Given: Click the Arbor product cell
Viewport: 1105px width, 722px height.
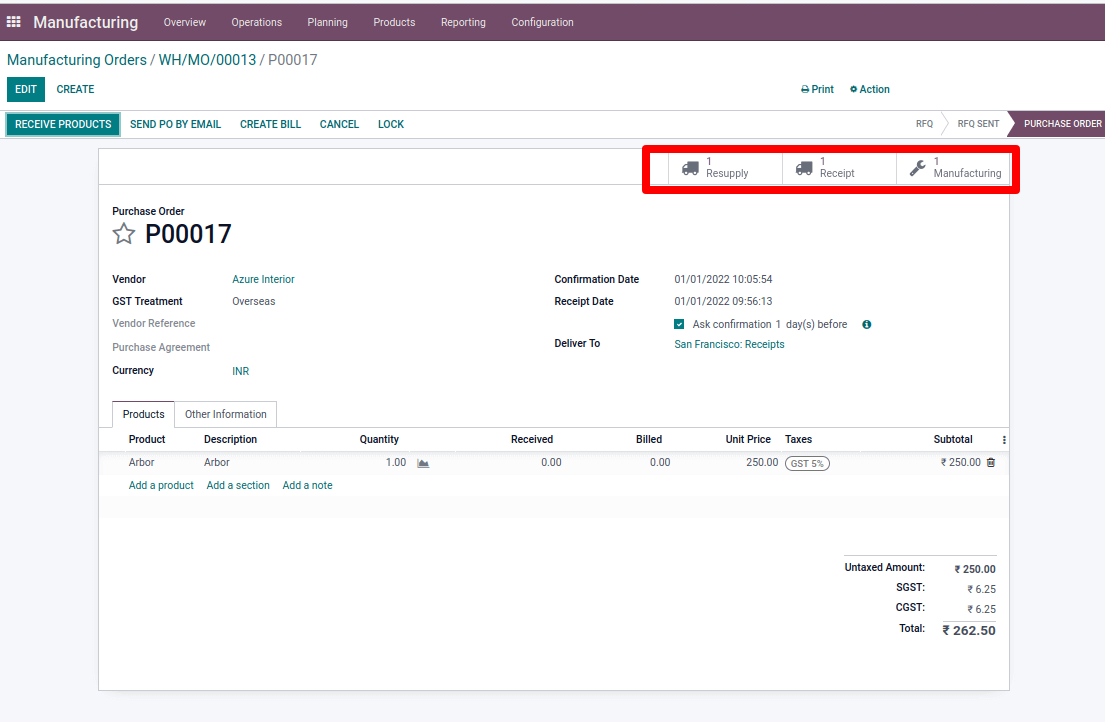Looking at the screenshot, I should click(142, 463).
